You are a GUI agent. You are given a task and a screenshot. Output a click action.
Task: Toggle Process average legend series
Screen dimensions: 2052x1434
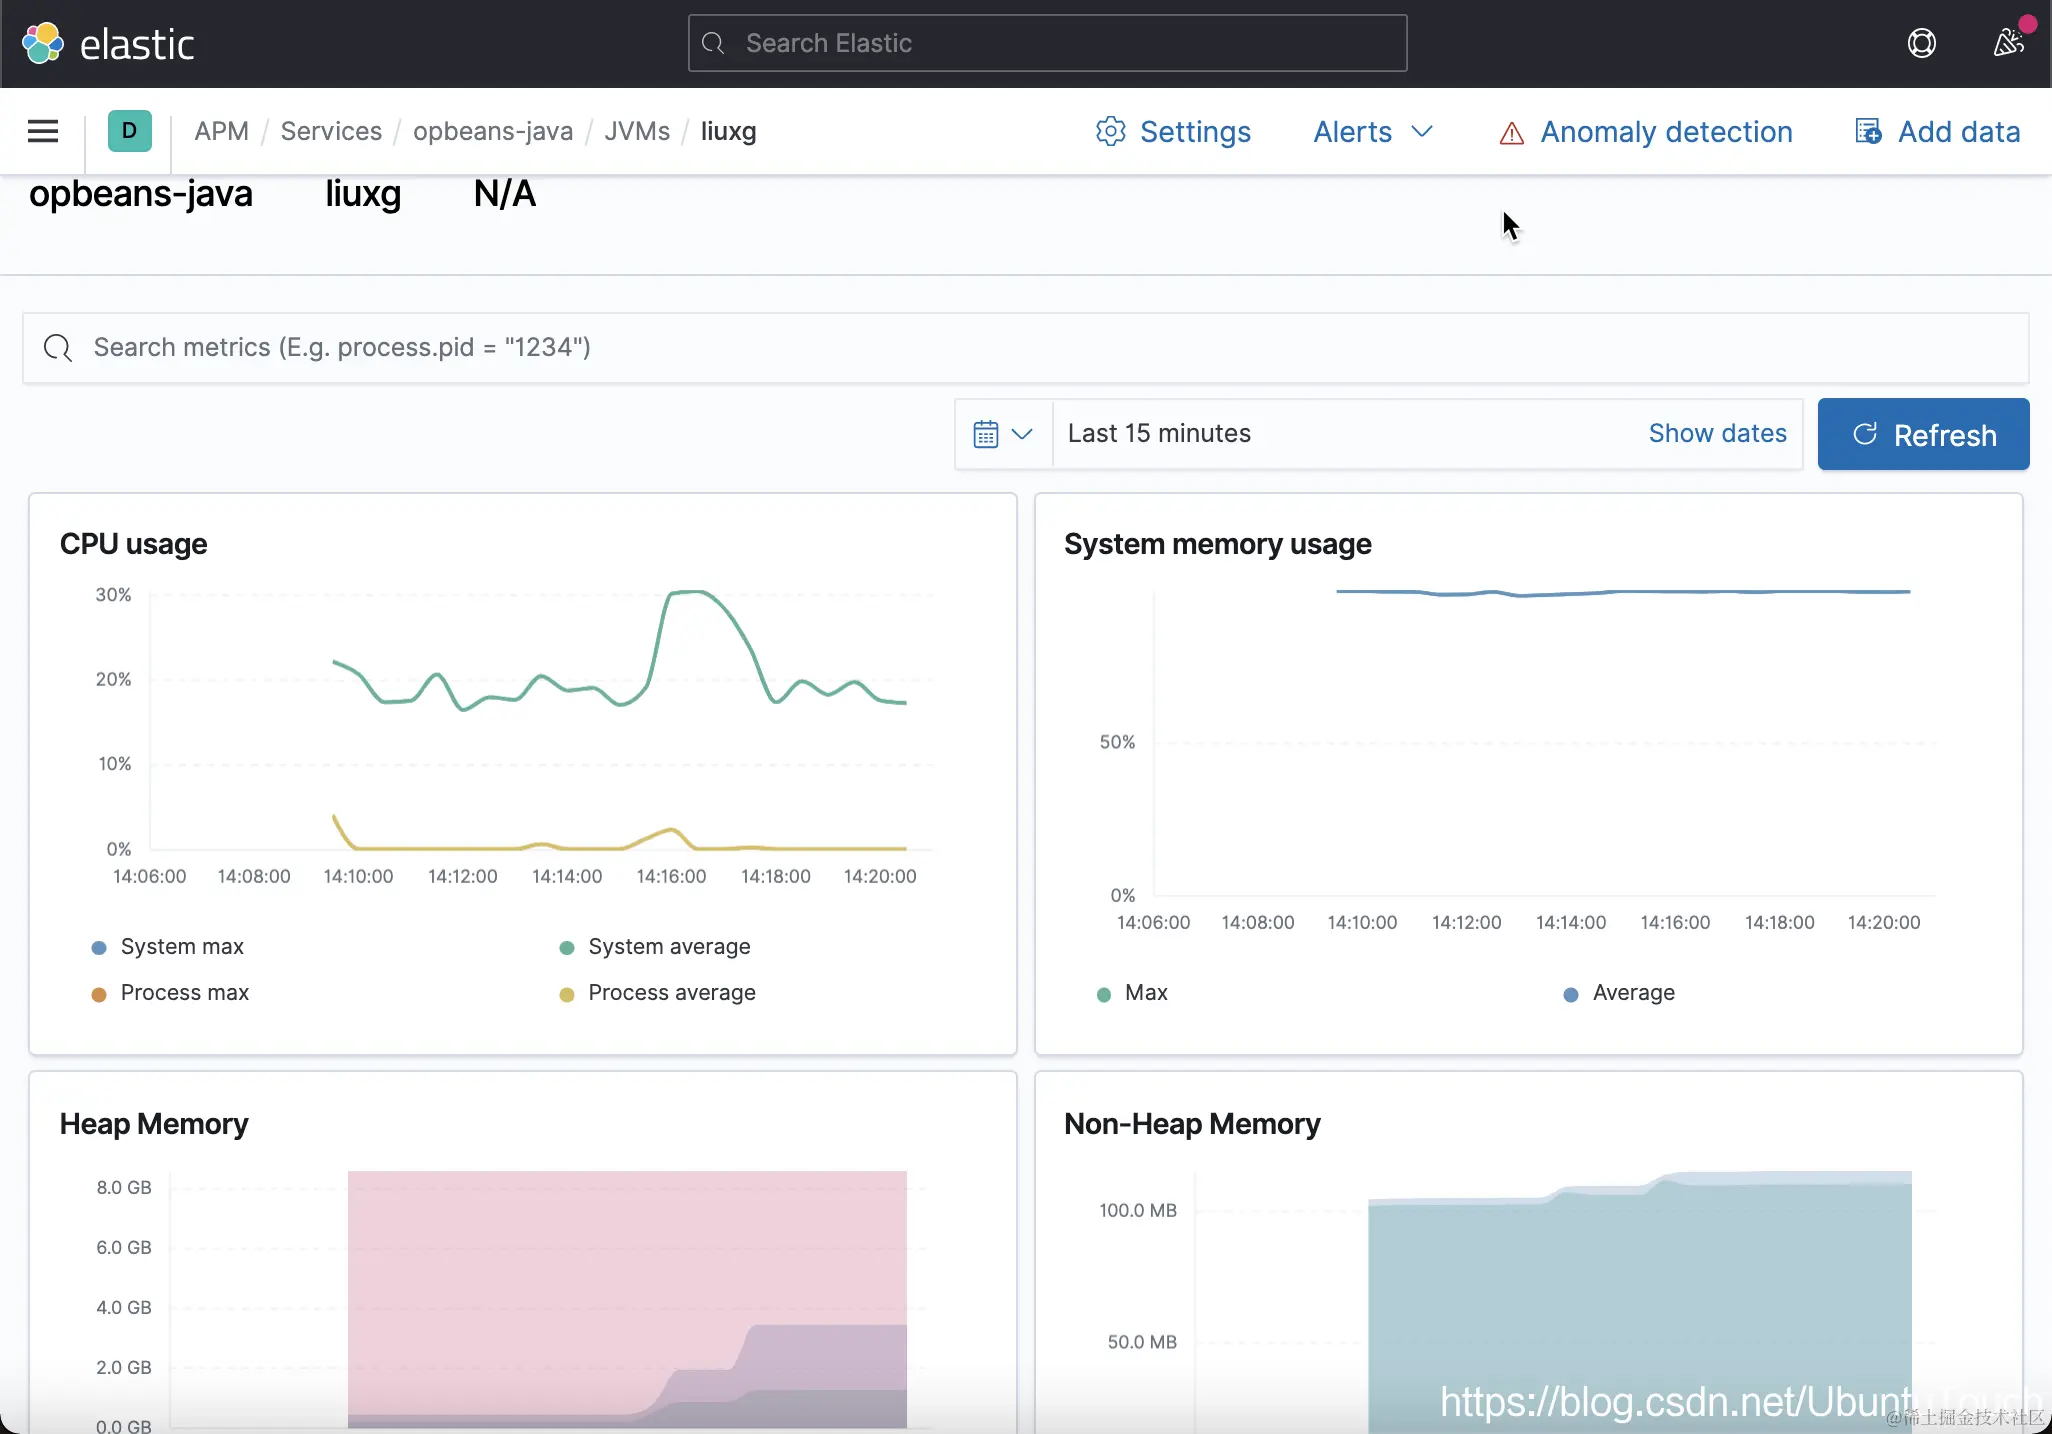point(671,992)
